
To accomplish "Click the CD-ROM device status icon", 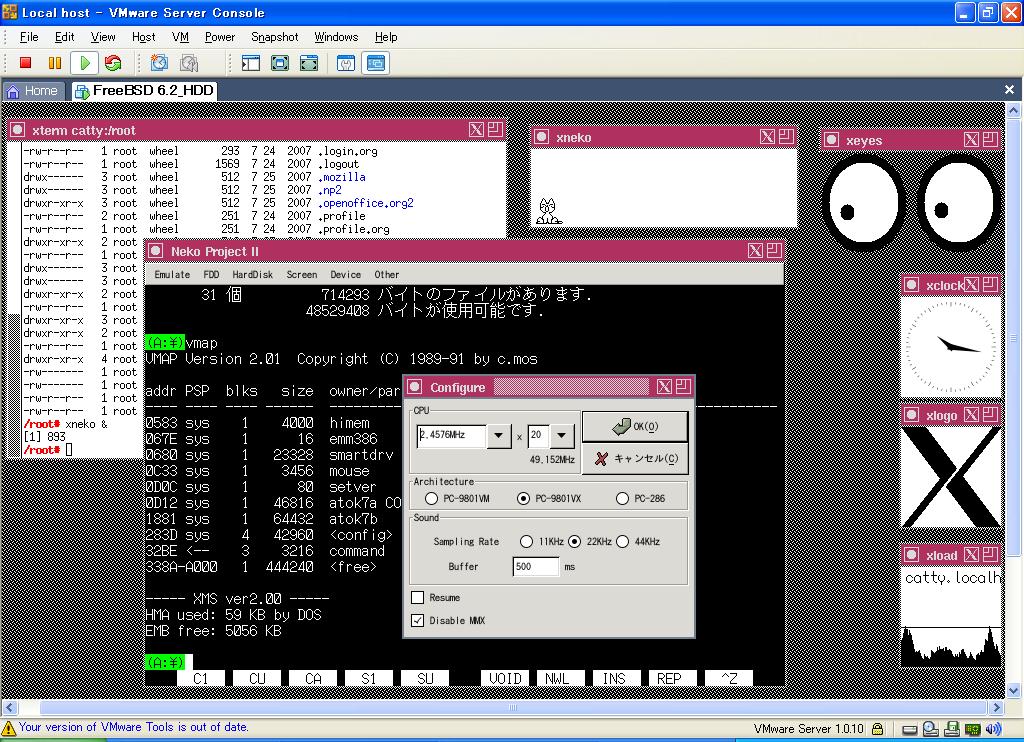I will pyautogui.click(x=931, y=729).
